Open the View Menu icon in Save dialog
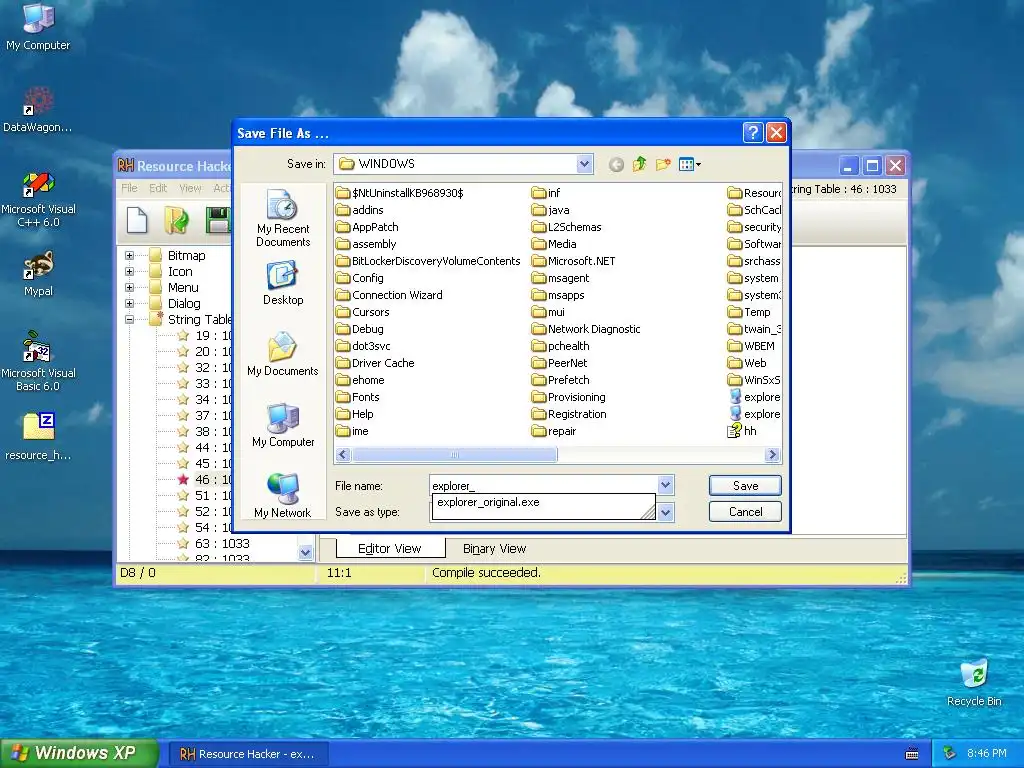 (x=689, y=165)
